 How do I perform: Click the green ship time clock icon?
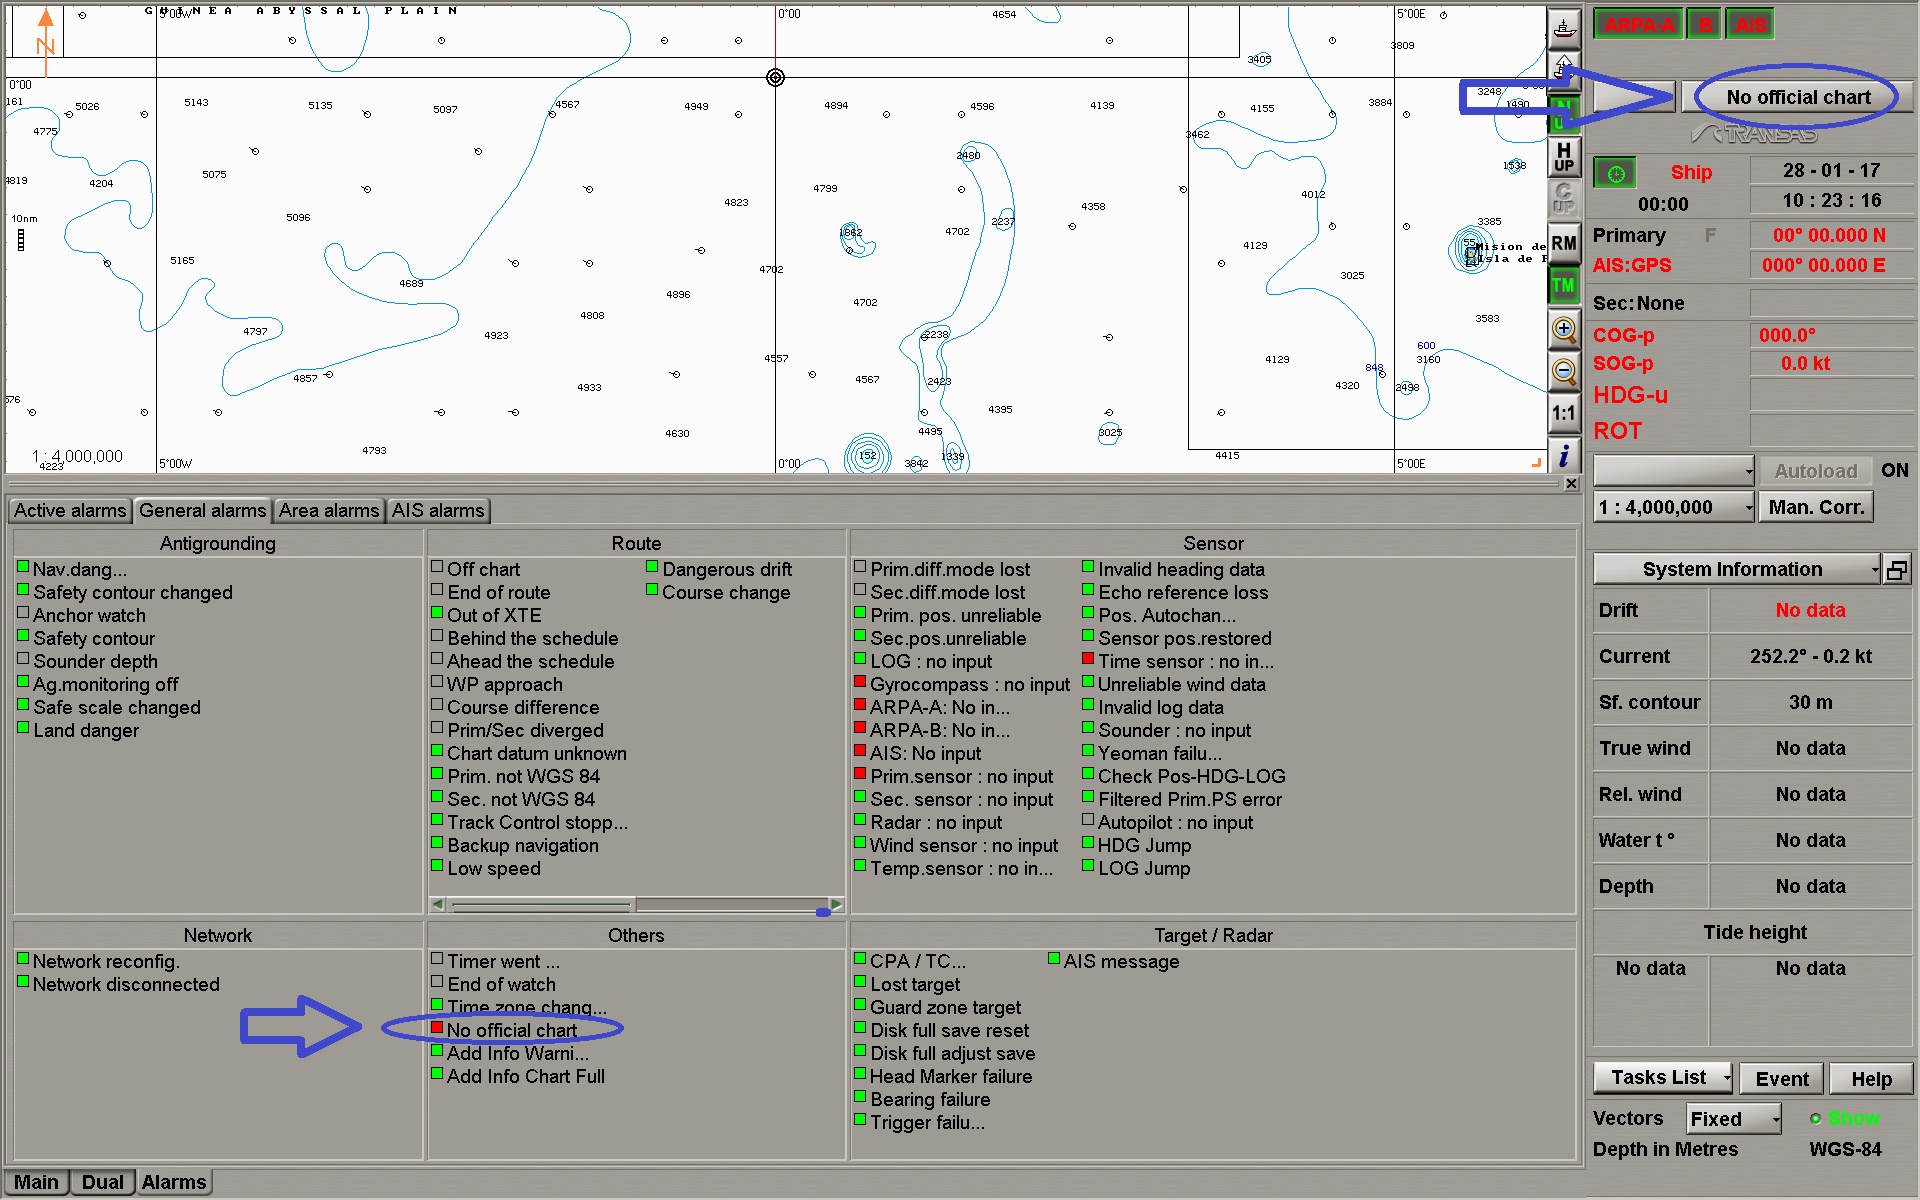click(1615, 173)
